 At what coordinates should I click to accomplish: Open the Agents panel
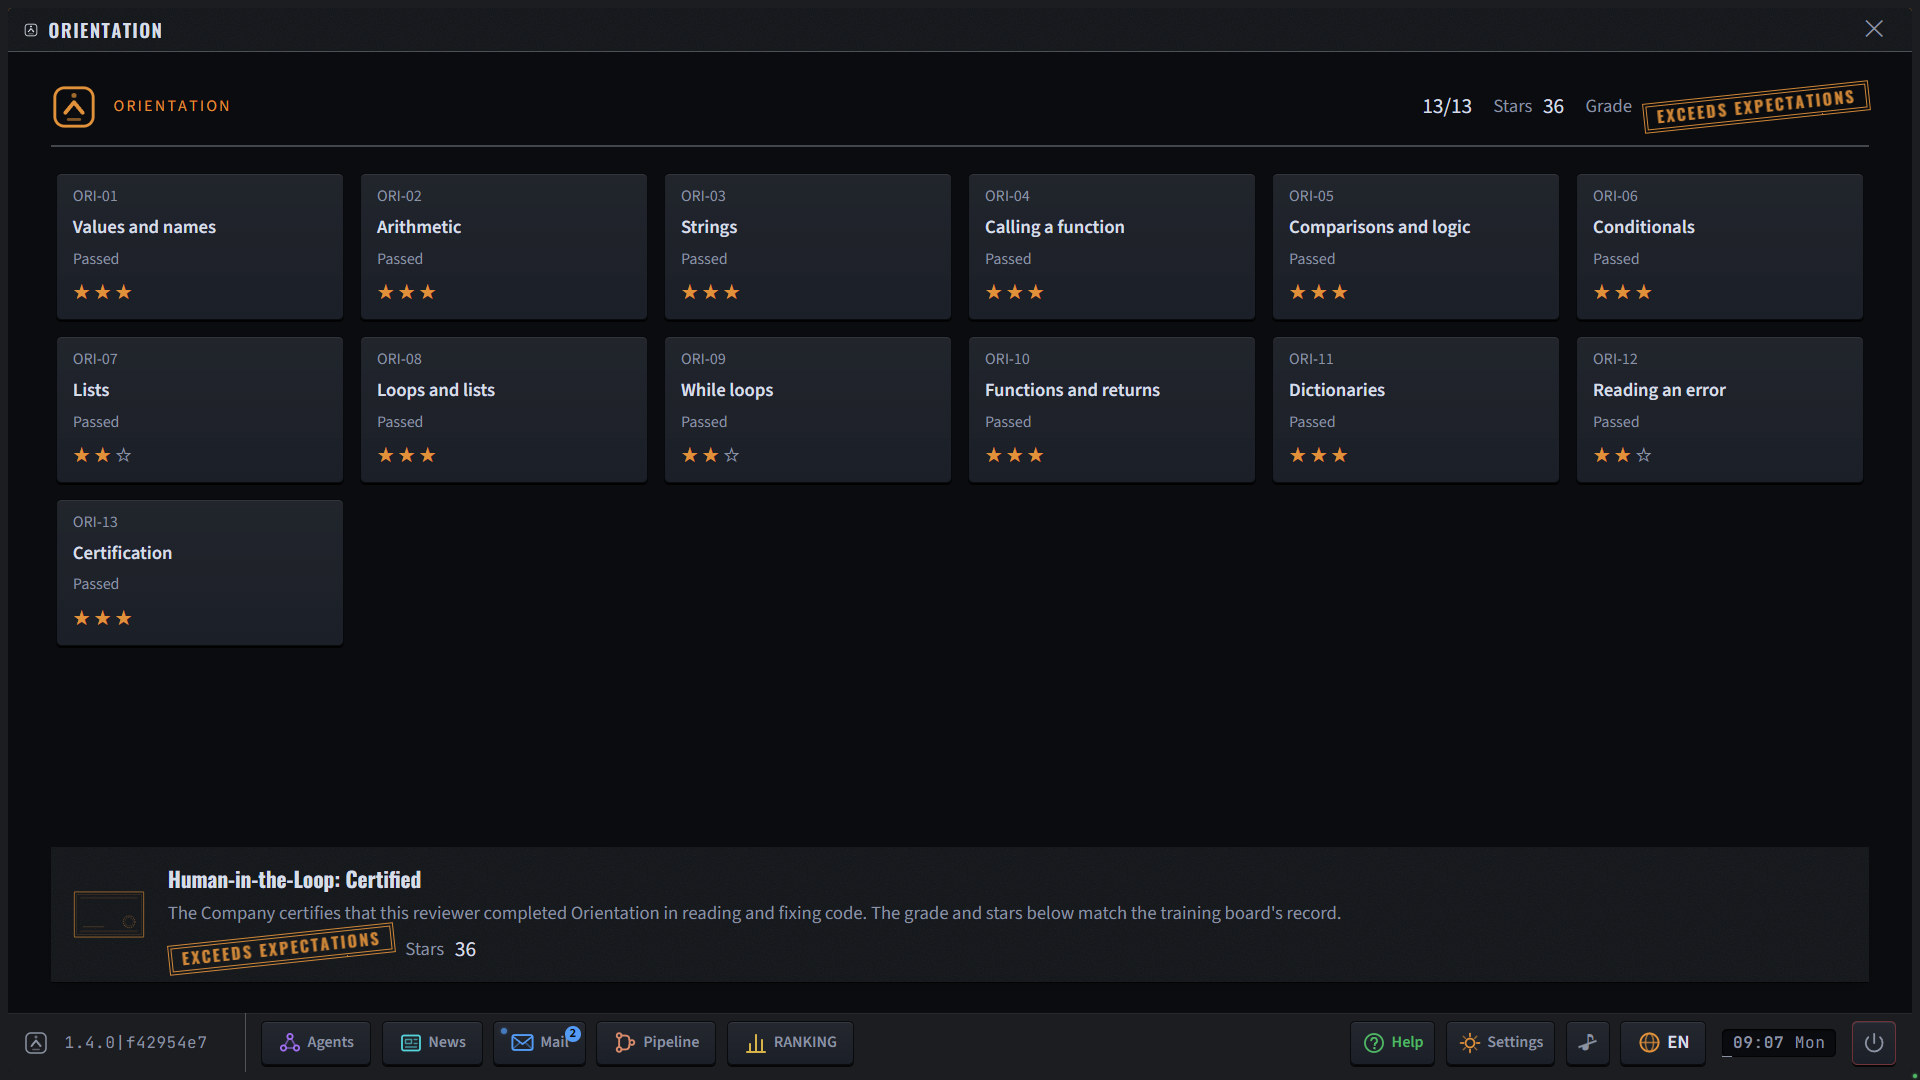click(x=316, y=1042)
